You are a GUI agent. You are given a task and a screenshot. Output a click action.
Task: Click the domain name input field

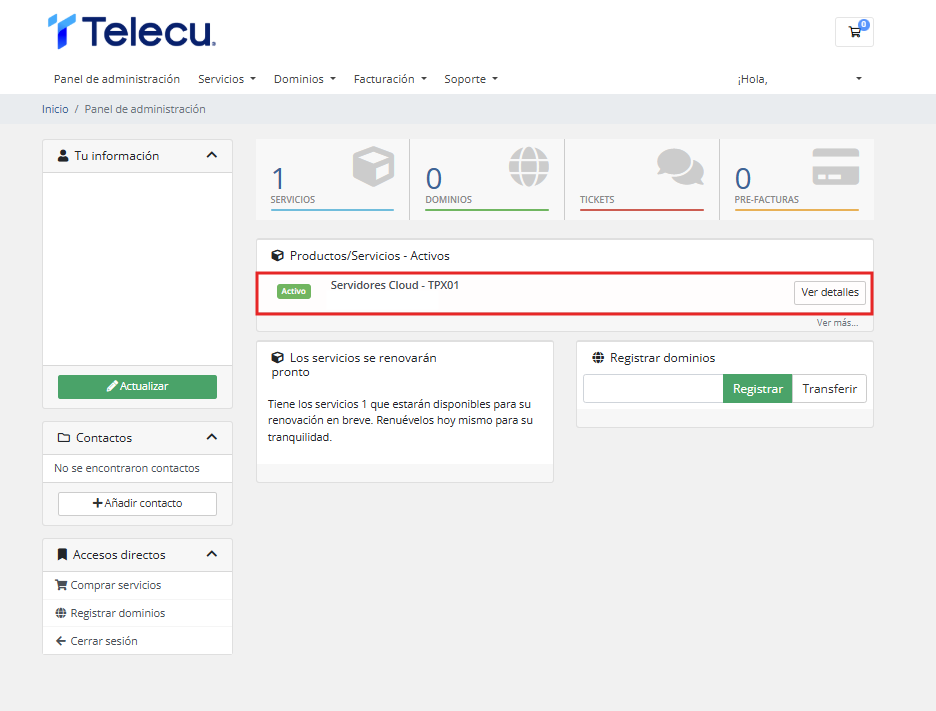pos(653,389)
